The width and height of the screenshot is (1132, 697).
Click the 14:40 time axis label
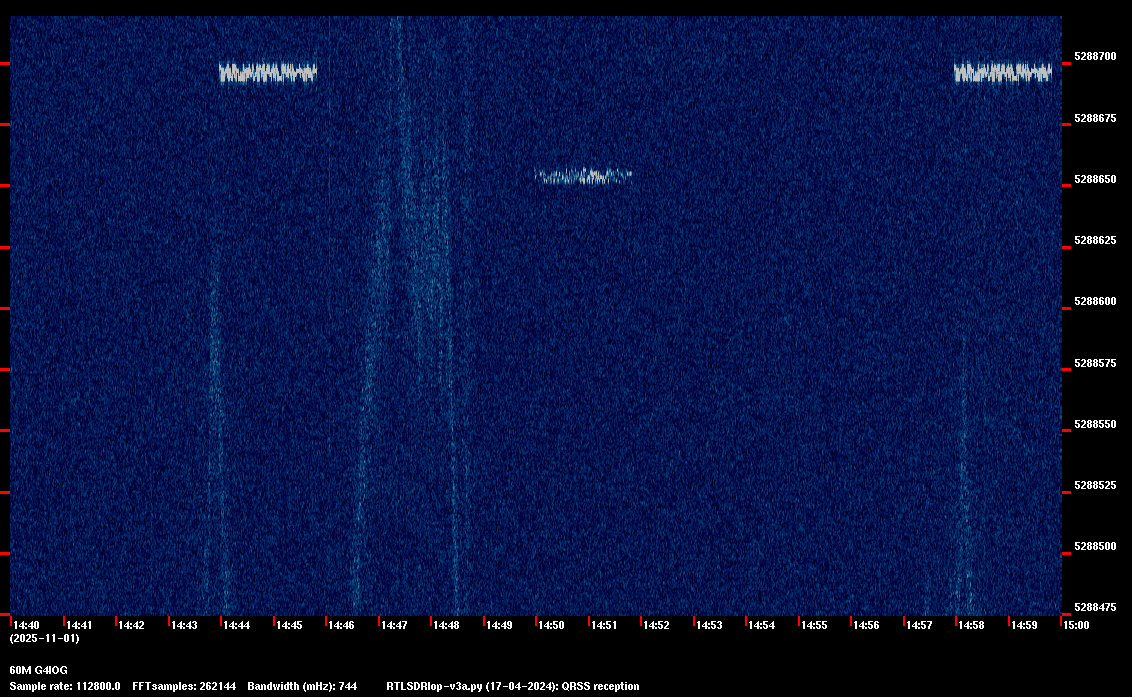click(x=27, y=625)
